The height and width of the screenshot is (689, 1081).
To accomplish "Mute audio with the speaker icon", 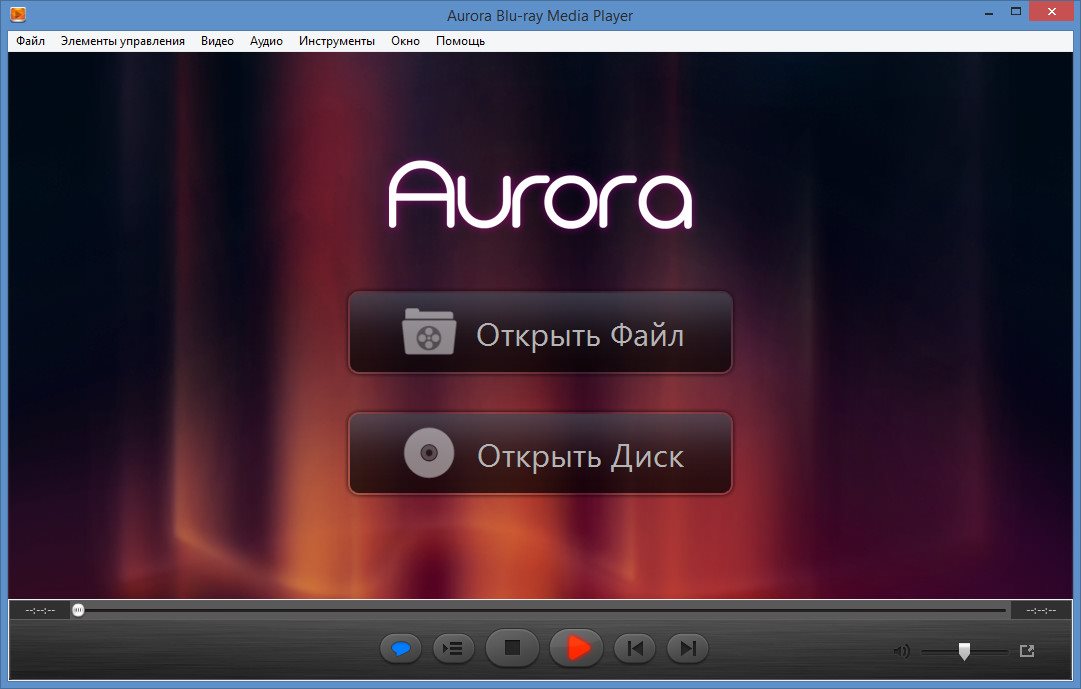I will coord(901,651).
